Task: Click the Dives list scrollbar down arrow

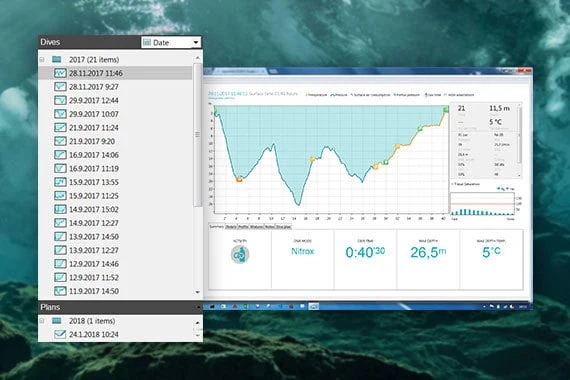Action: pos(197,292)
